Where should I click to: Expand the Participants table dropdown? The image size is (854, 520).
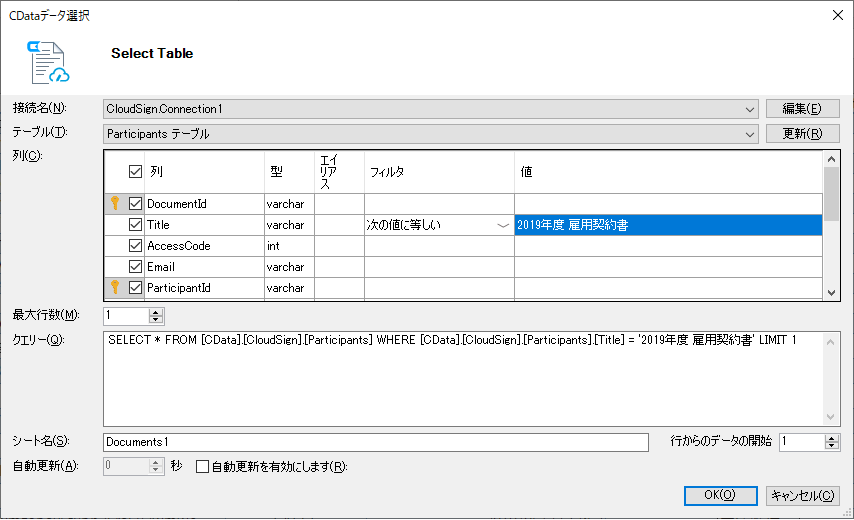coord(750,134)
